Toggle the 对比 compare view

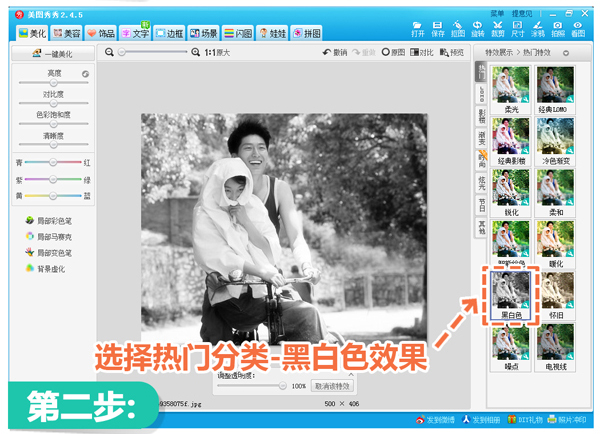tap(421, 52)
